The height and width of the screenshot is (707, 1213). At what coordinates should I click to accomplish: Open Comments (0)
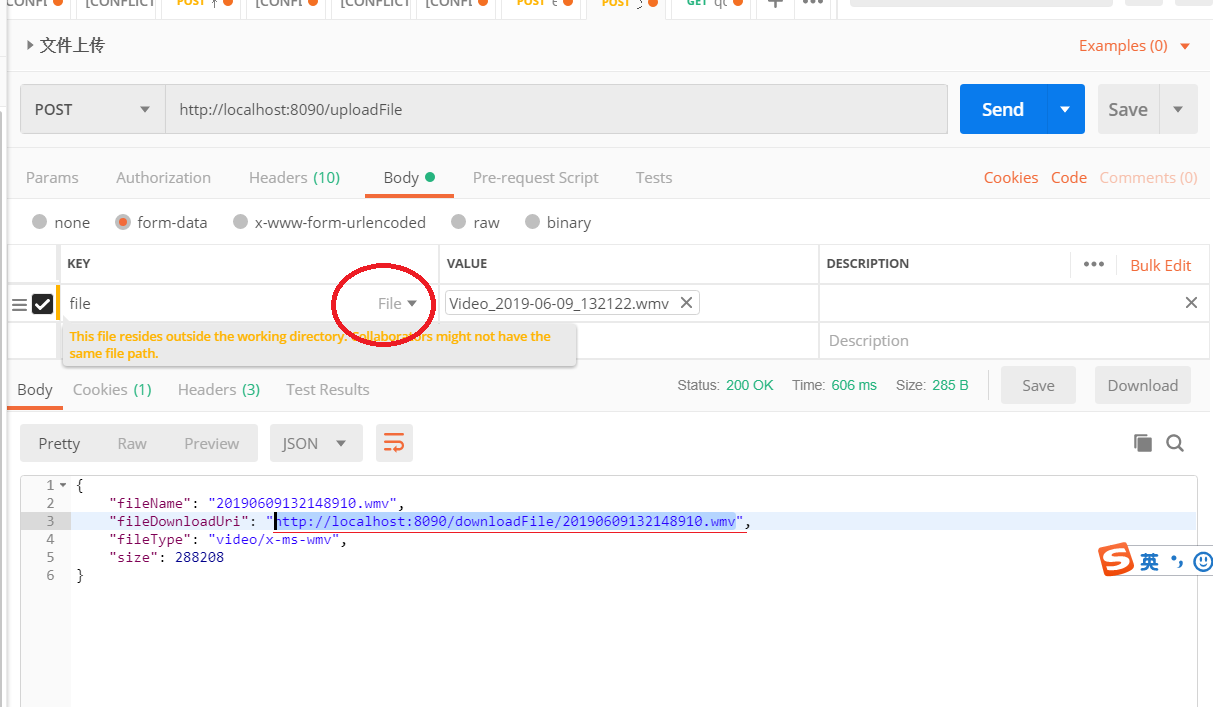pyautogui.click(x=1148, y=177)
